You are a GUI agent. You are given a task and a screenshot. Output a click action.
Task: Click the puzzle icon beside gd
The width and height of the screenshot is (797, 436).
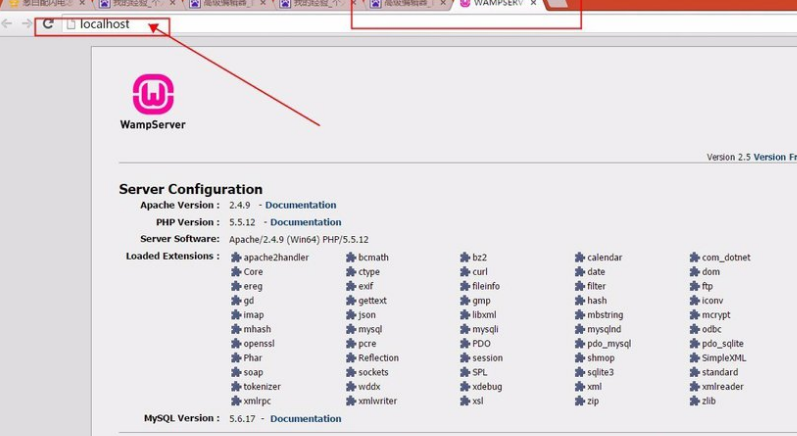click(236, 300)
